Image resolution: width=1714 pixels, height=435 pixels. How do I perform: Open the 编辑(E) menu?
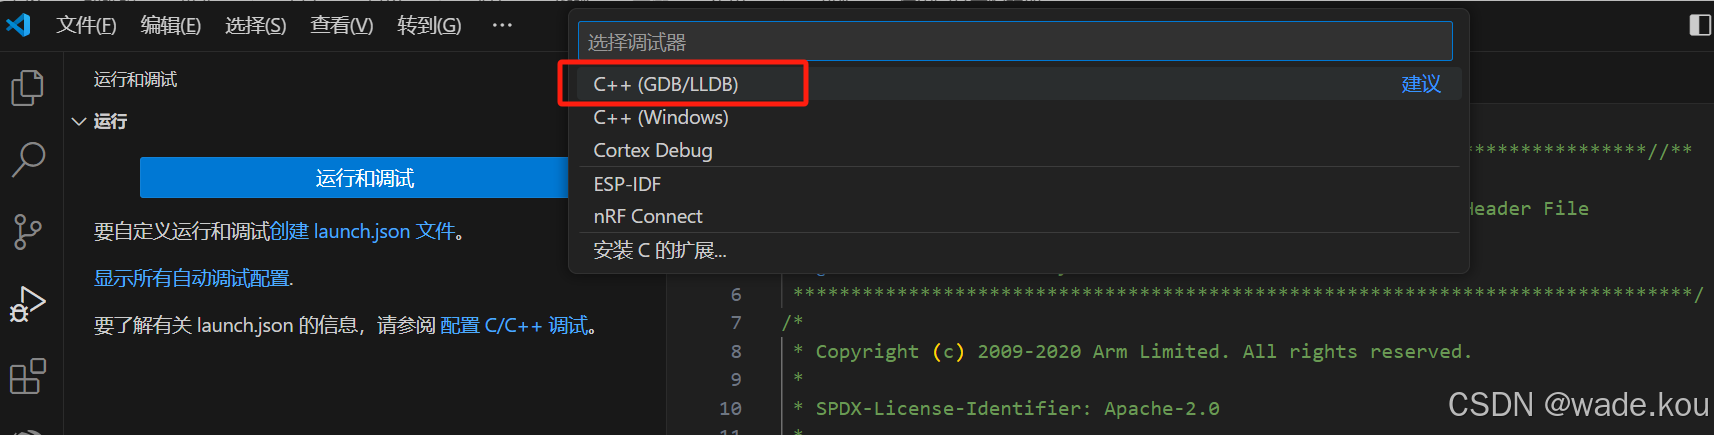tap(171, 25)
